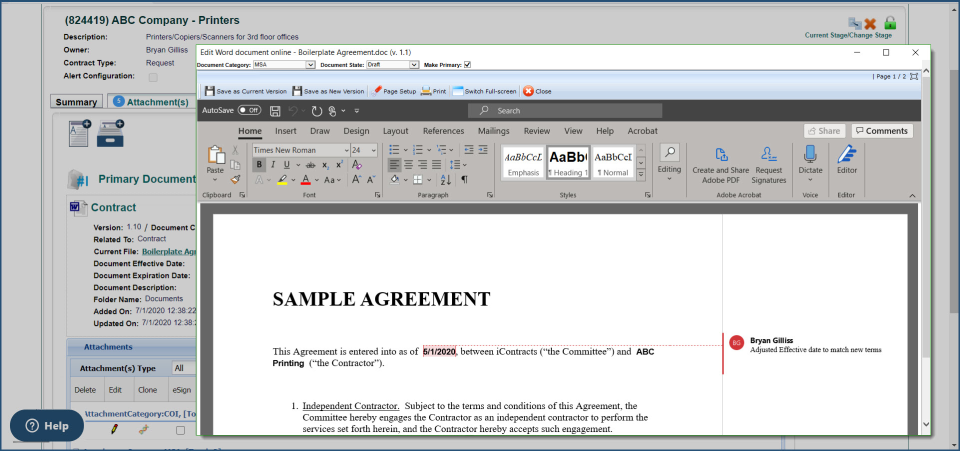The width and height of the screenshot is (960, 451).
Task: Open the Acrobat ribbon tab
Action: click(642, 131)
